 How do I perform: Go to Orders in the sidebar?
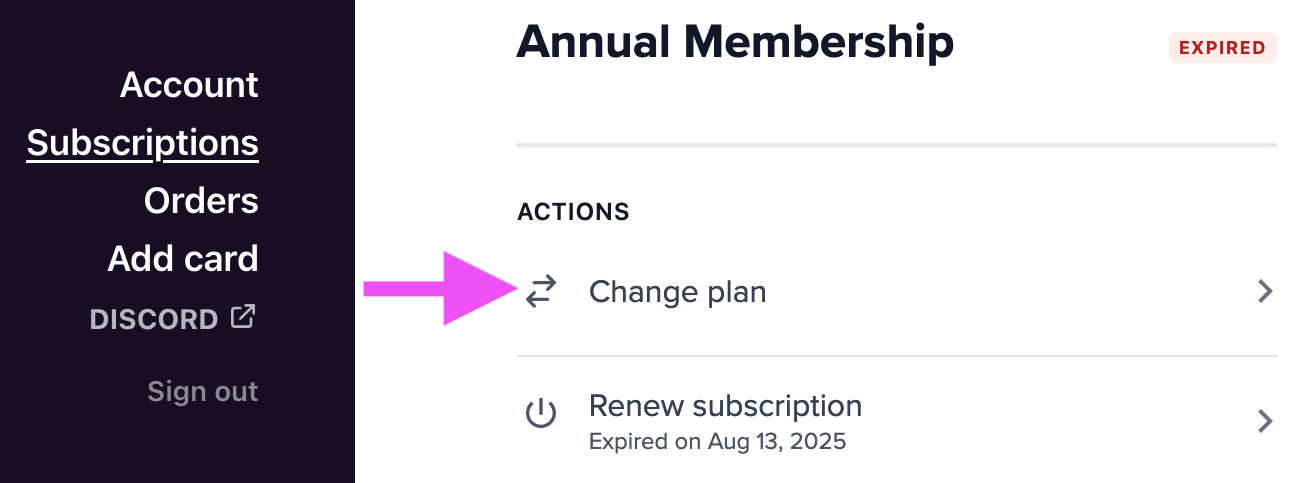click(x=201, y=201)
